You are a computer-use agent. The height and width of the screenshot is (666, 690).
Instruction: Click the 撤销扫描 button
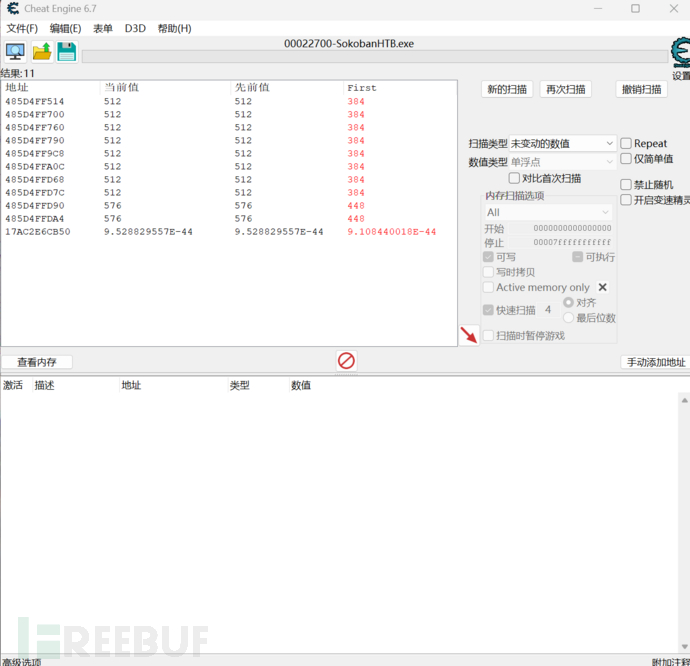(642, 89)
